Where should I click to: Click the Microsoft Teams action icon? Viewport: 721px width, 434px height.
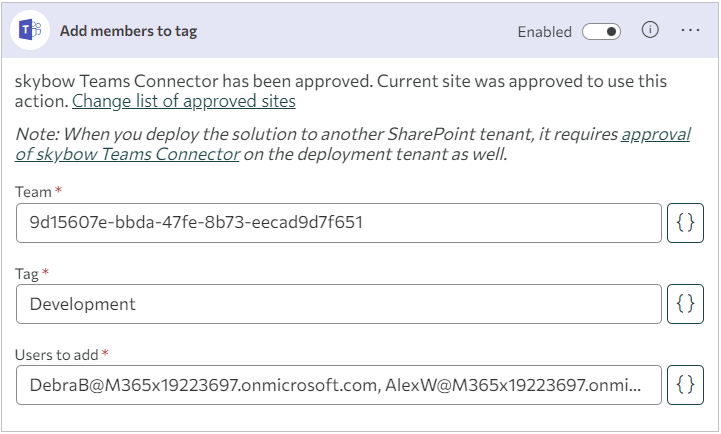[x=30, y=30]
